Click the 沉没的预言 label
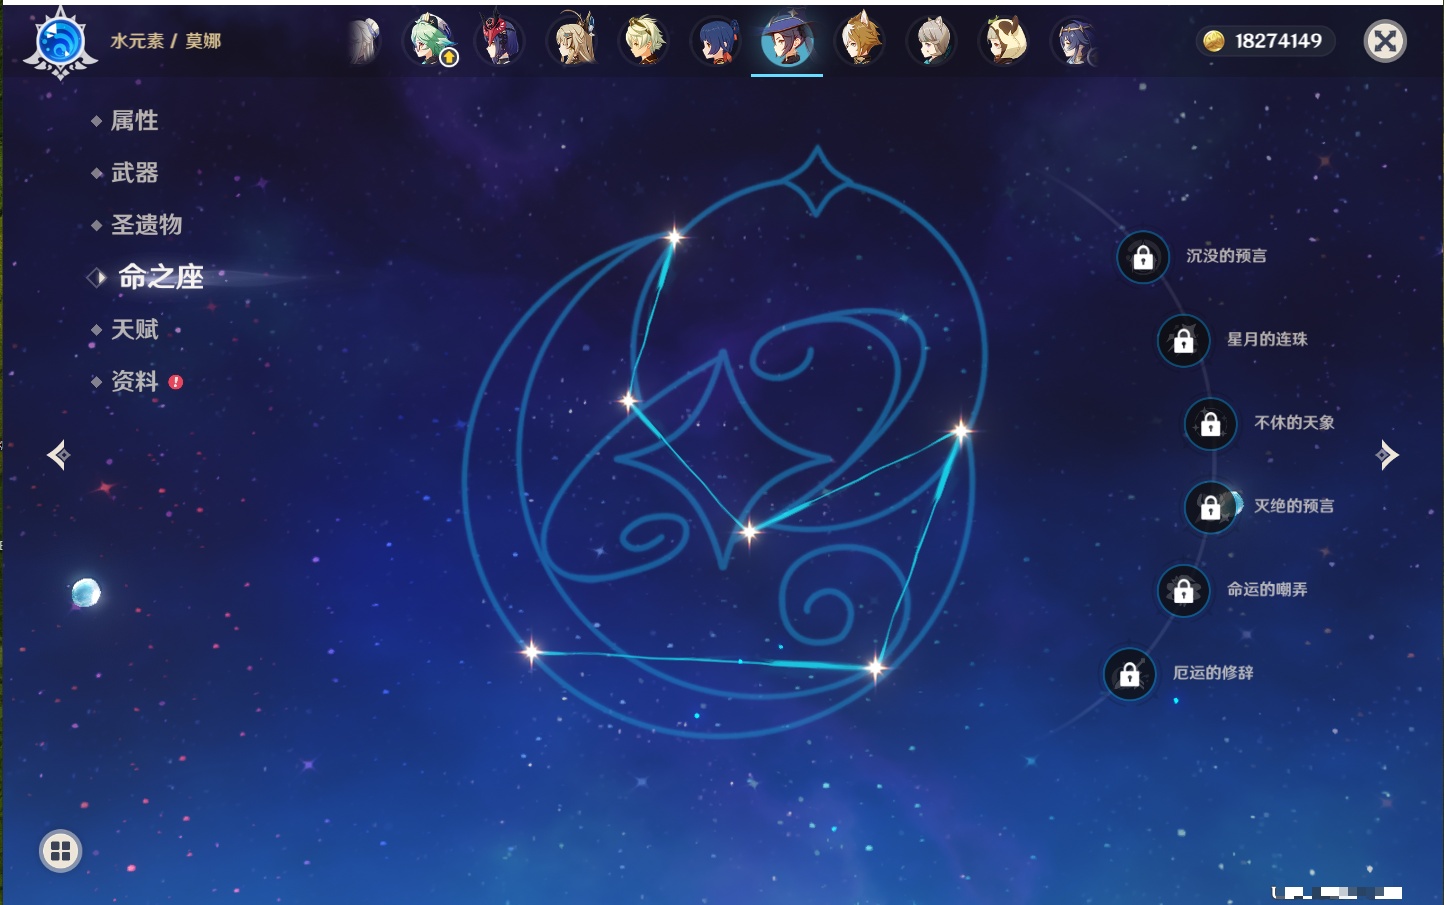This screenshot has height=905, width=1444. pyautogui.click(x=1226, y=256)
